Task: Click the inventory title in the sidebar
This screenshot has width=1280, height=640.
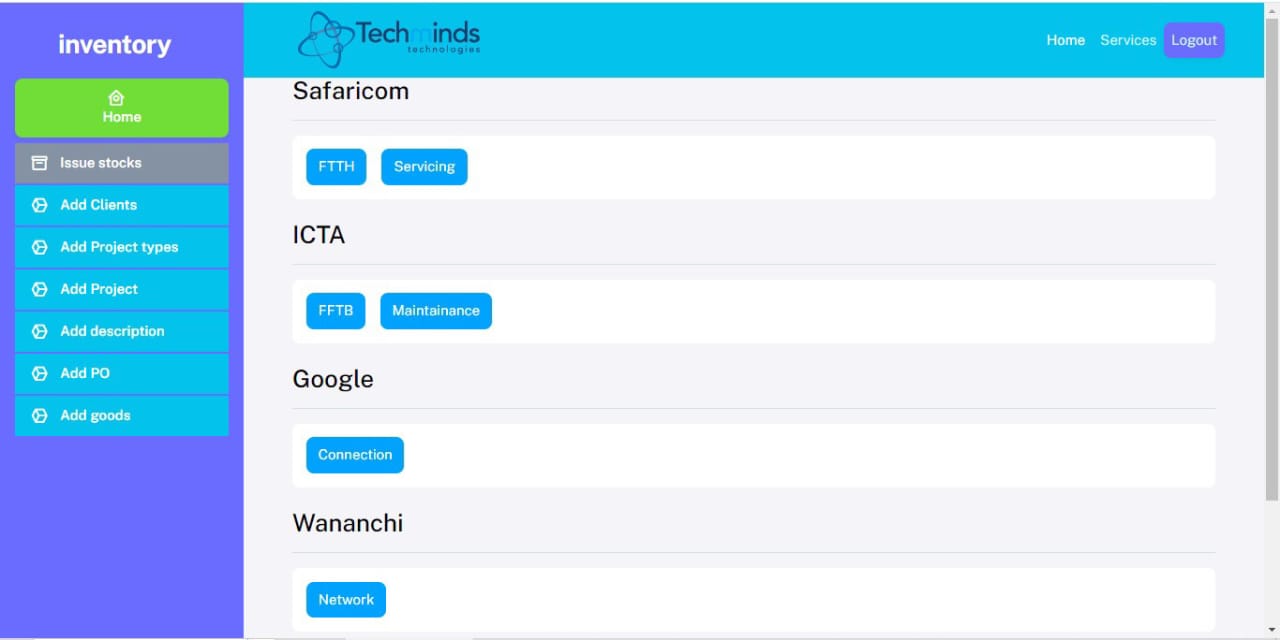Action: click(115, 45)
